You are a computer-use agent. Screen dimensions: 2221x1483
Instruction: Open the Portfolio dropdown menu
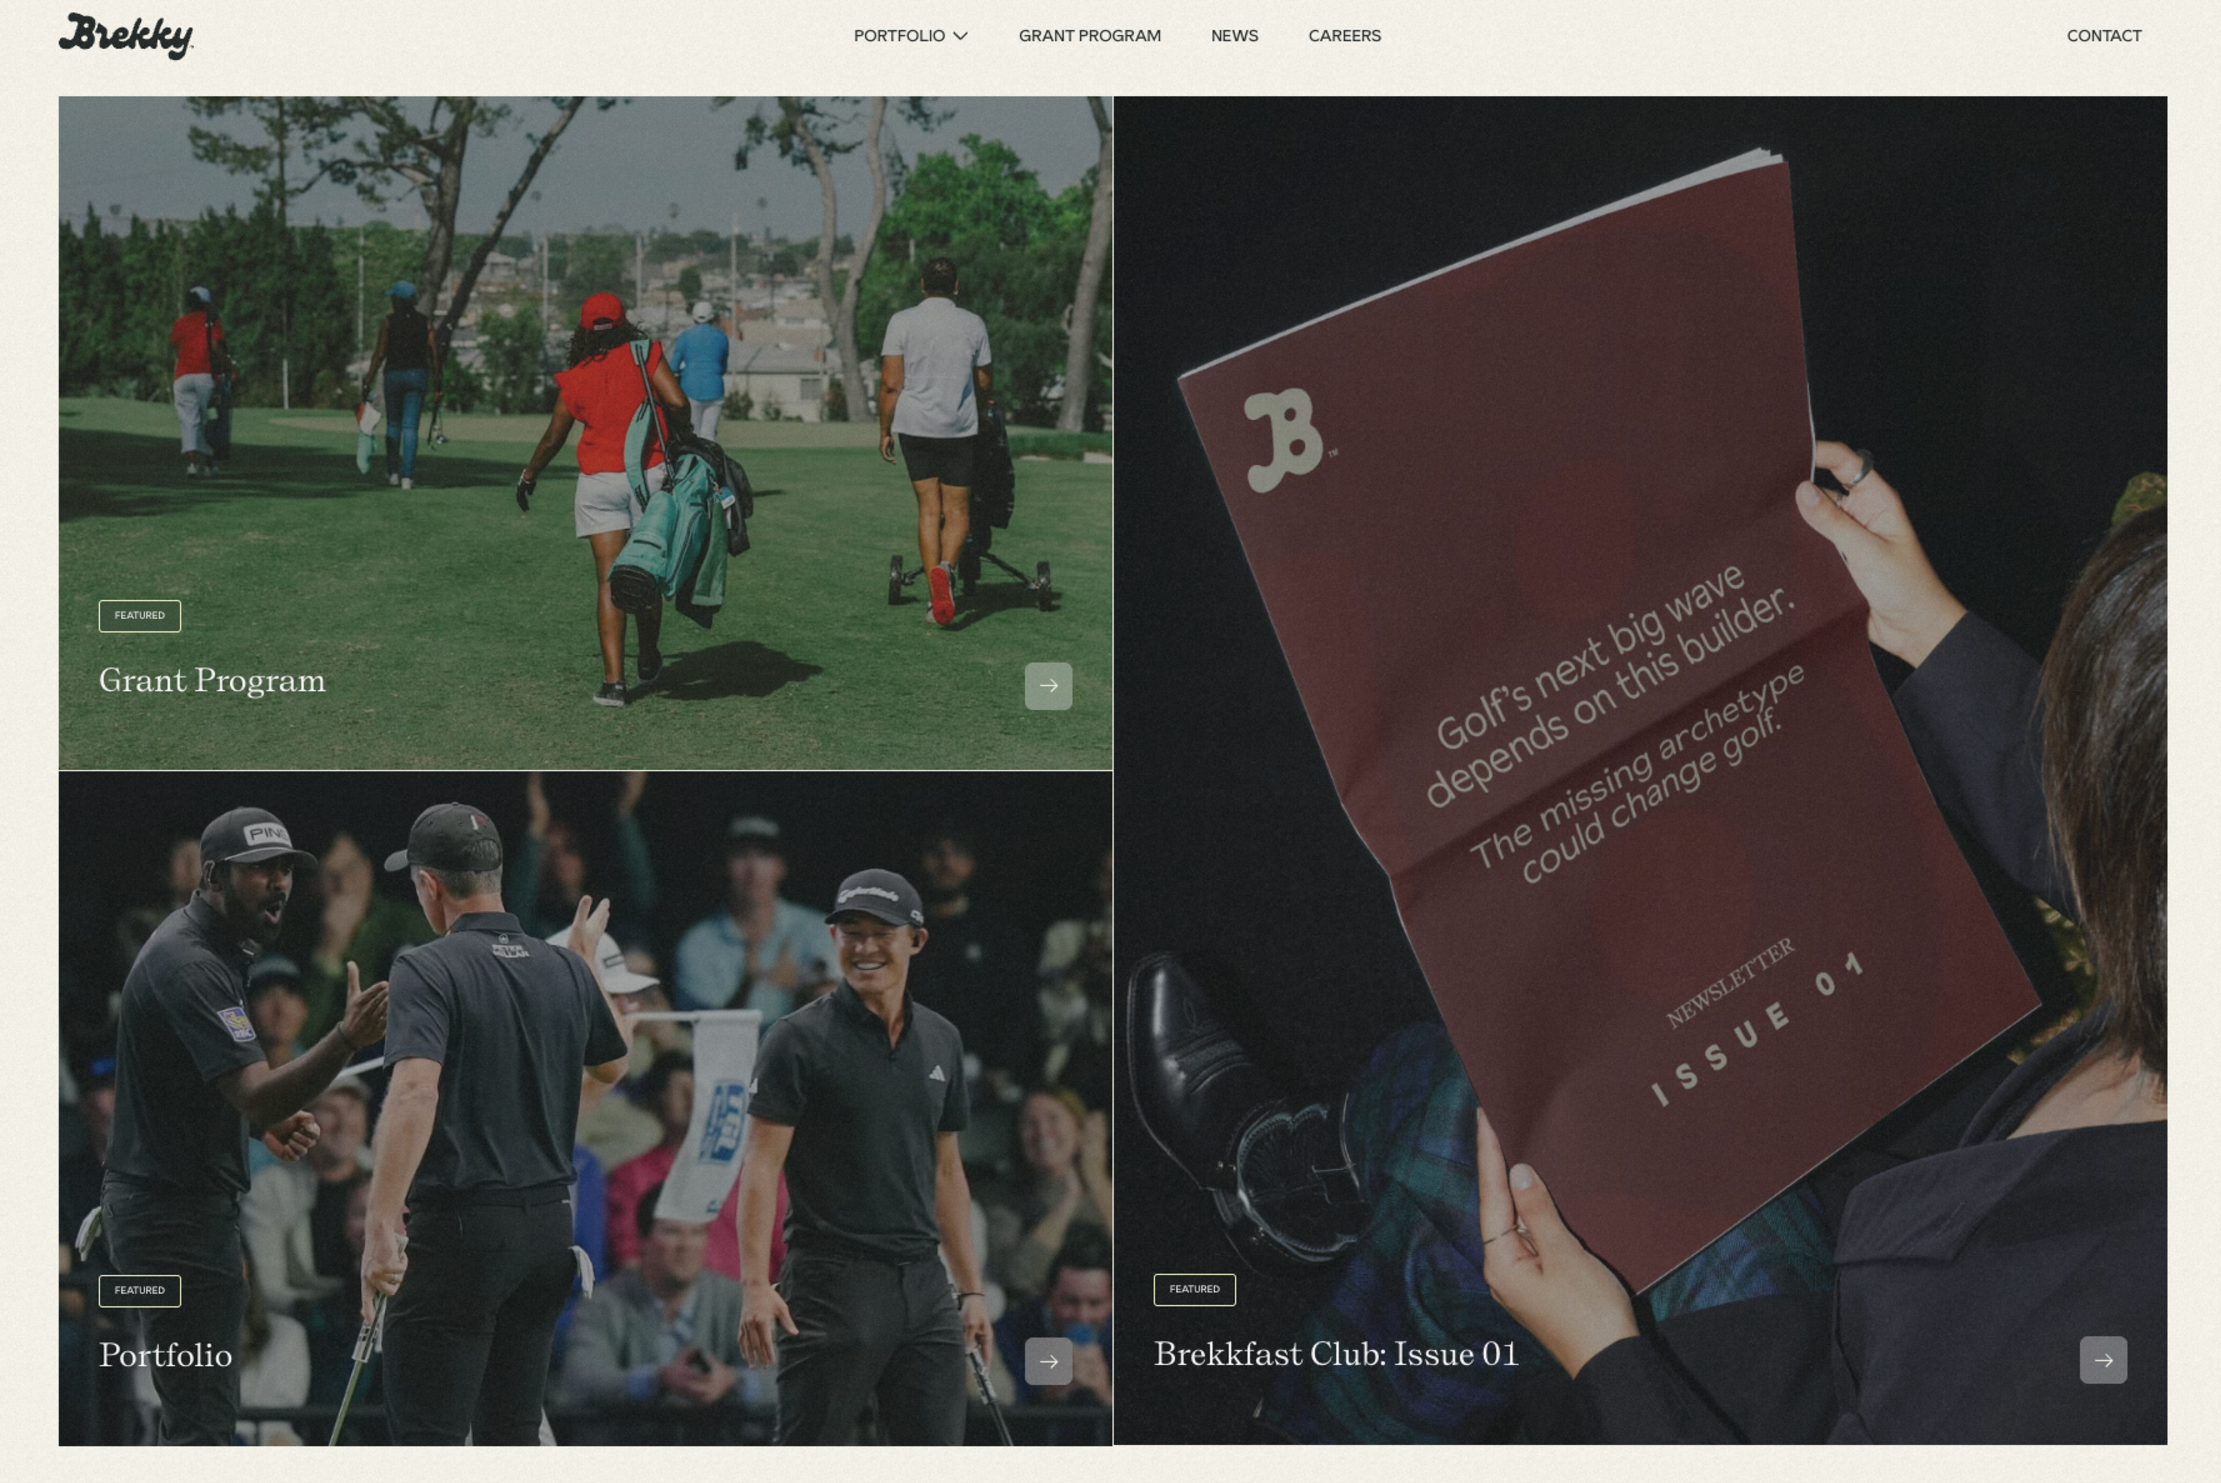coord(910,36)
